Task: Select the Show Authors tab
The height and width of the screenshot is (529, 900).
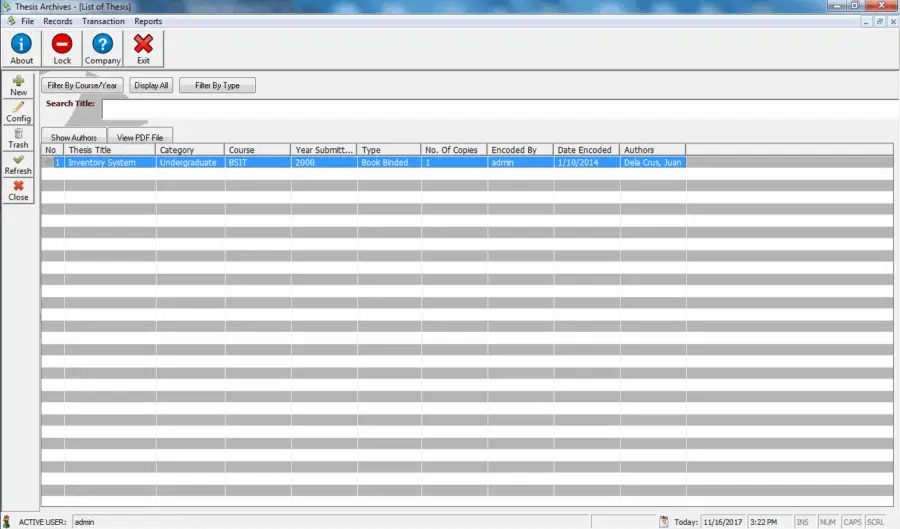Action: pyautogui.click(x=73, y=137)
